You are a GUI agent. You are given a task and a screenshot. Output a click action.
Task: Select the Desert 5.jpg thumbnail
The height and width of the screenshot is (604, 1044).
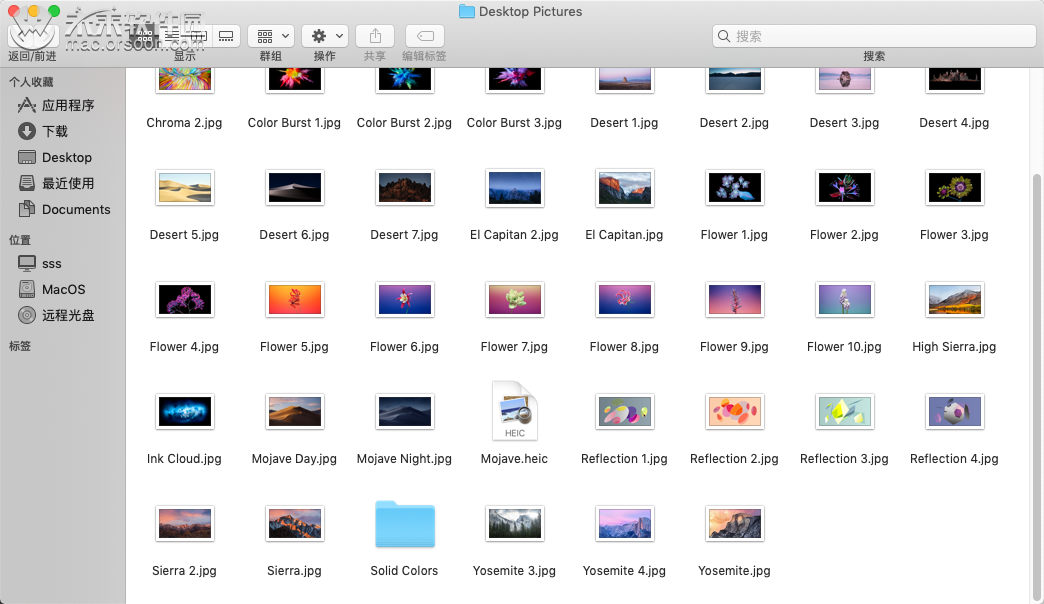184,187
